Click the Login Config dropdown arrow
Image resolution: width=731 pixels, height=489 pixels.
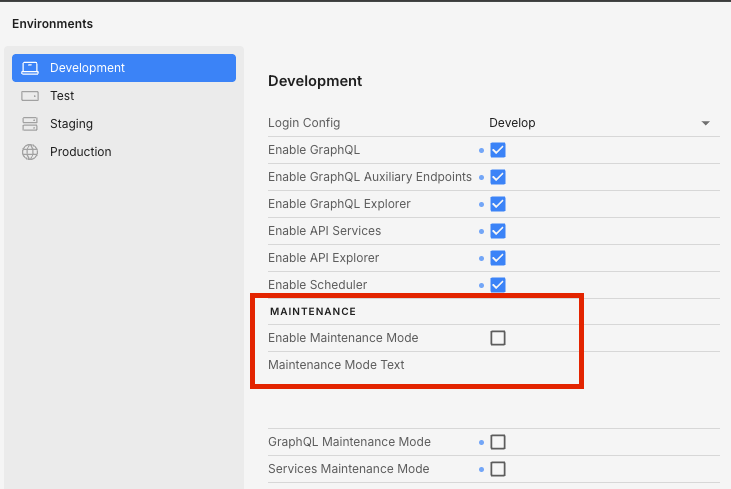tap(706, 123)
